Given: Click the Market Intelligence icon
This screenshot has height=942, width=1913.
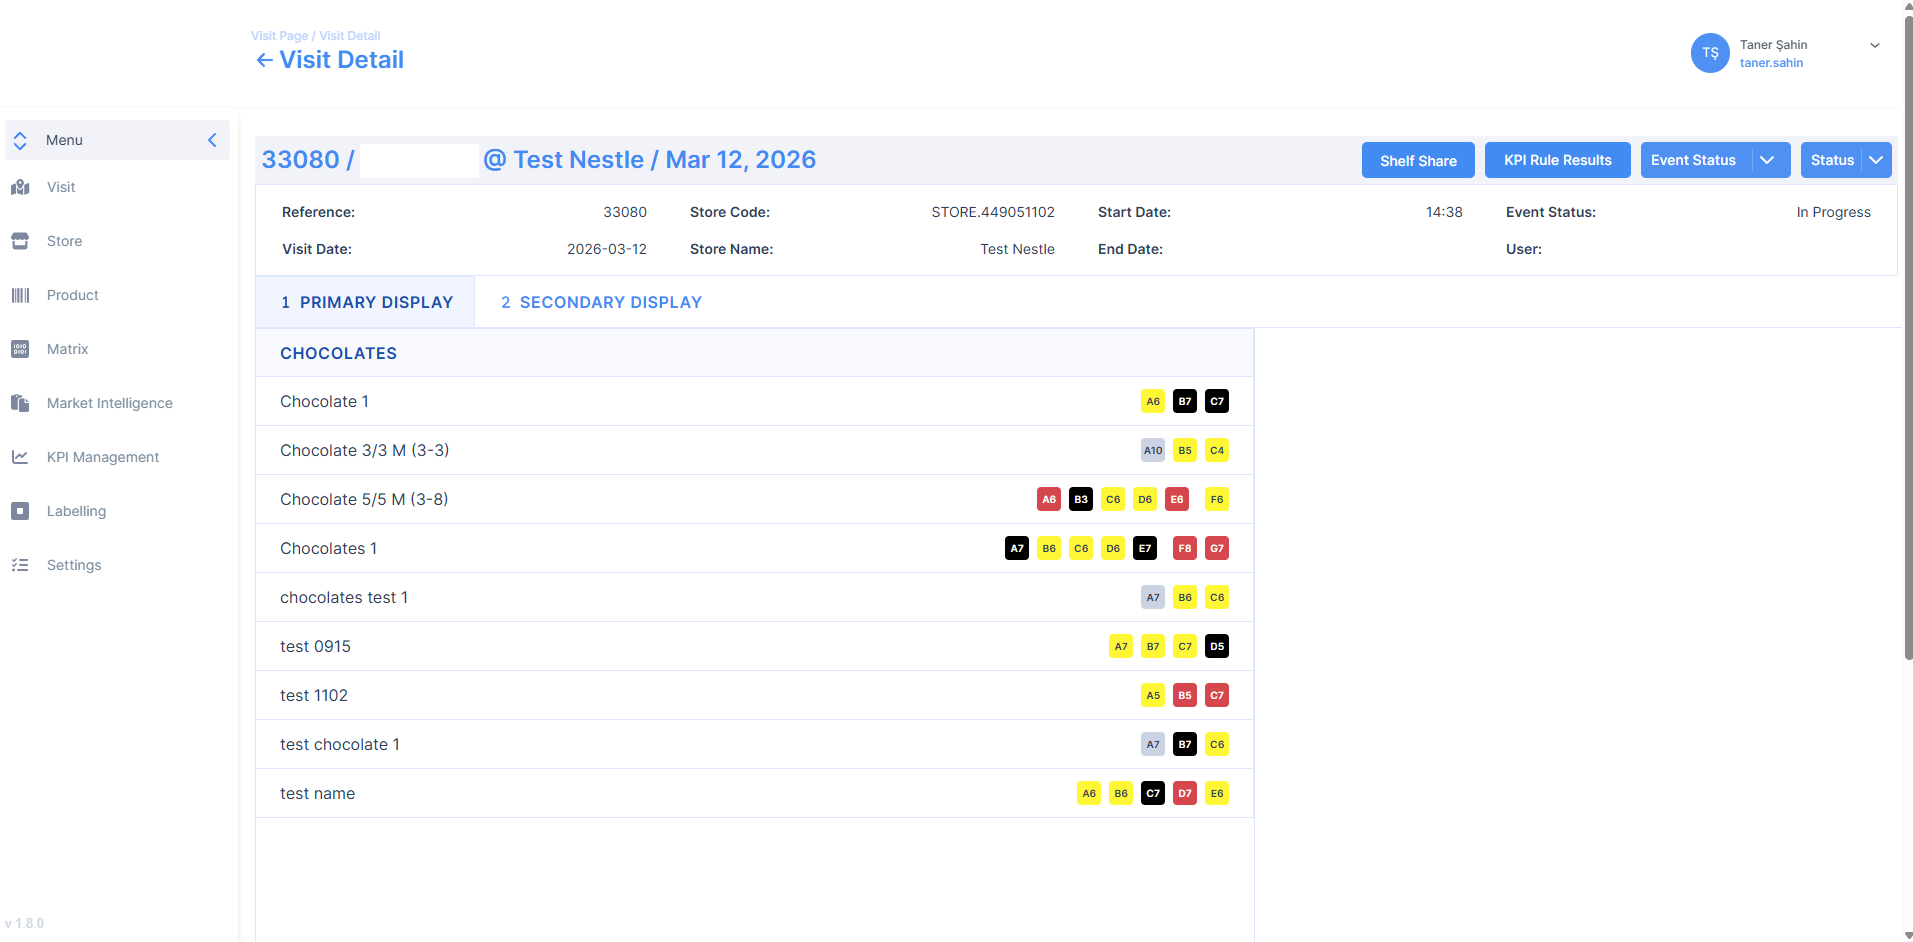Looking at the screenshot, I should point(20,403).
